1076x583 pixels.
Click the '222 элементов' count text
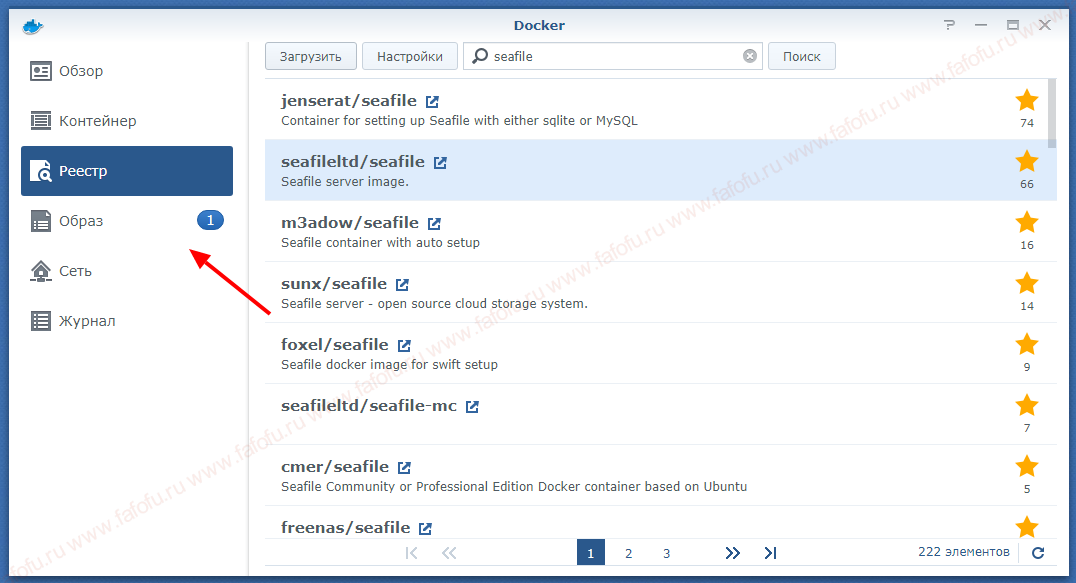tap(963, 552)
